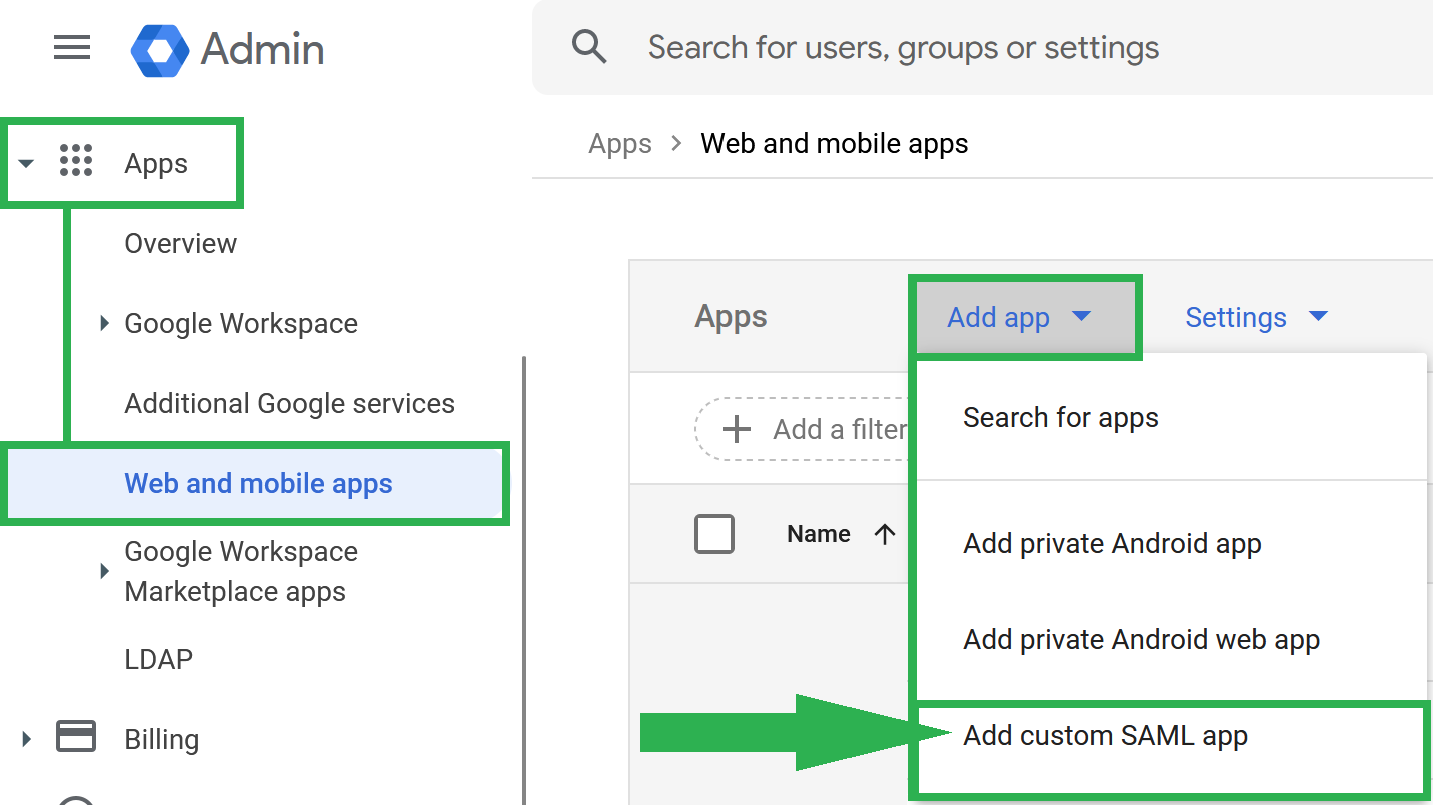
Task: Expand the Google Workspace tree arrow
Action: 104,323
